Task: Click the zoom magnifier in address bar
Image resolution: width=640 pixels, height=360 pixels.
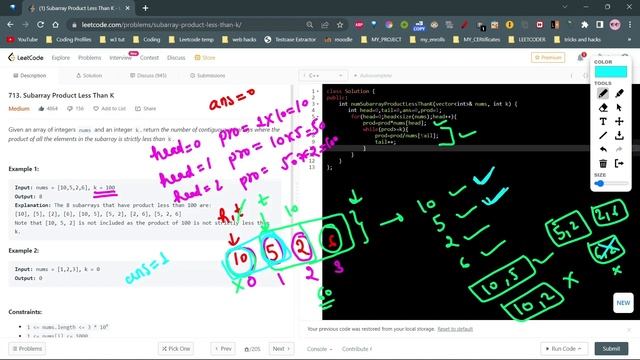Action: click(310, 25)
